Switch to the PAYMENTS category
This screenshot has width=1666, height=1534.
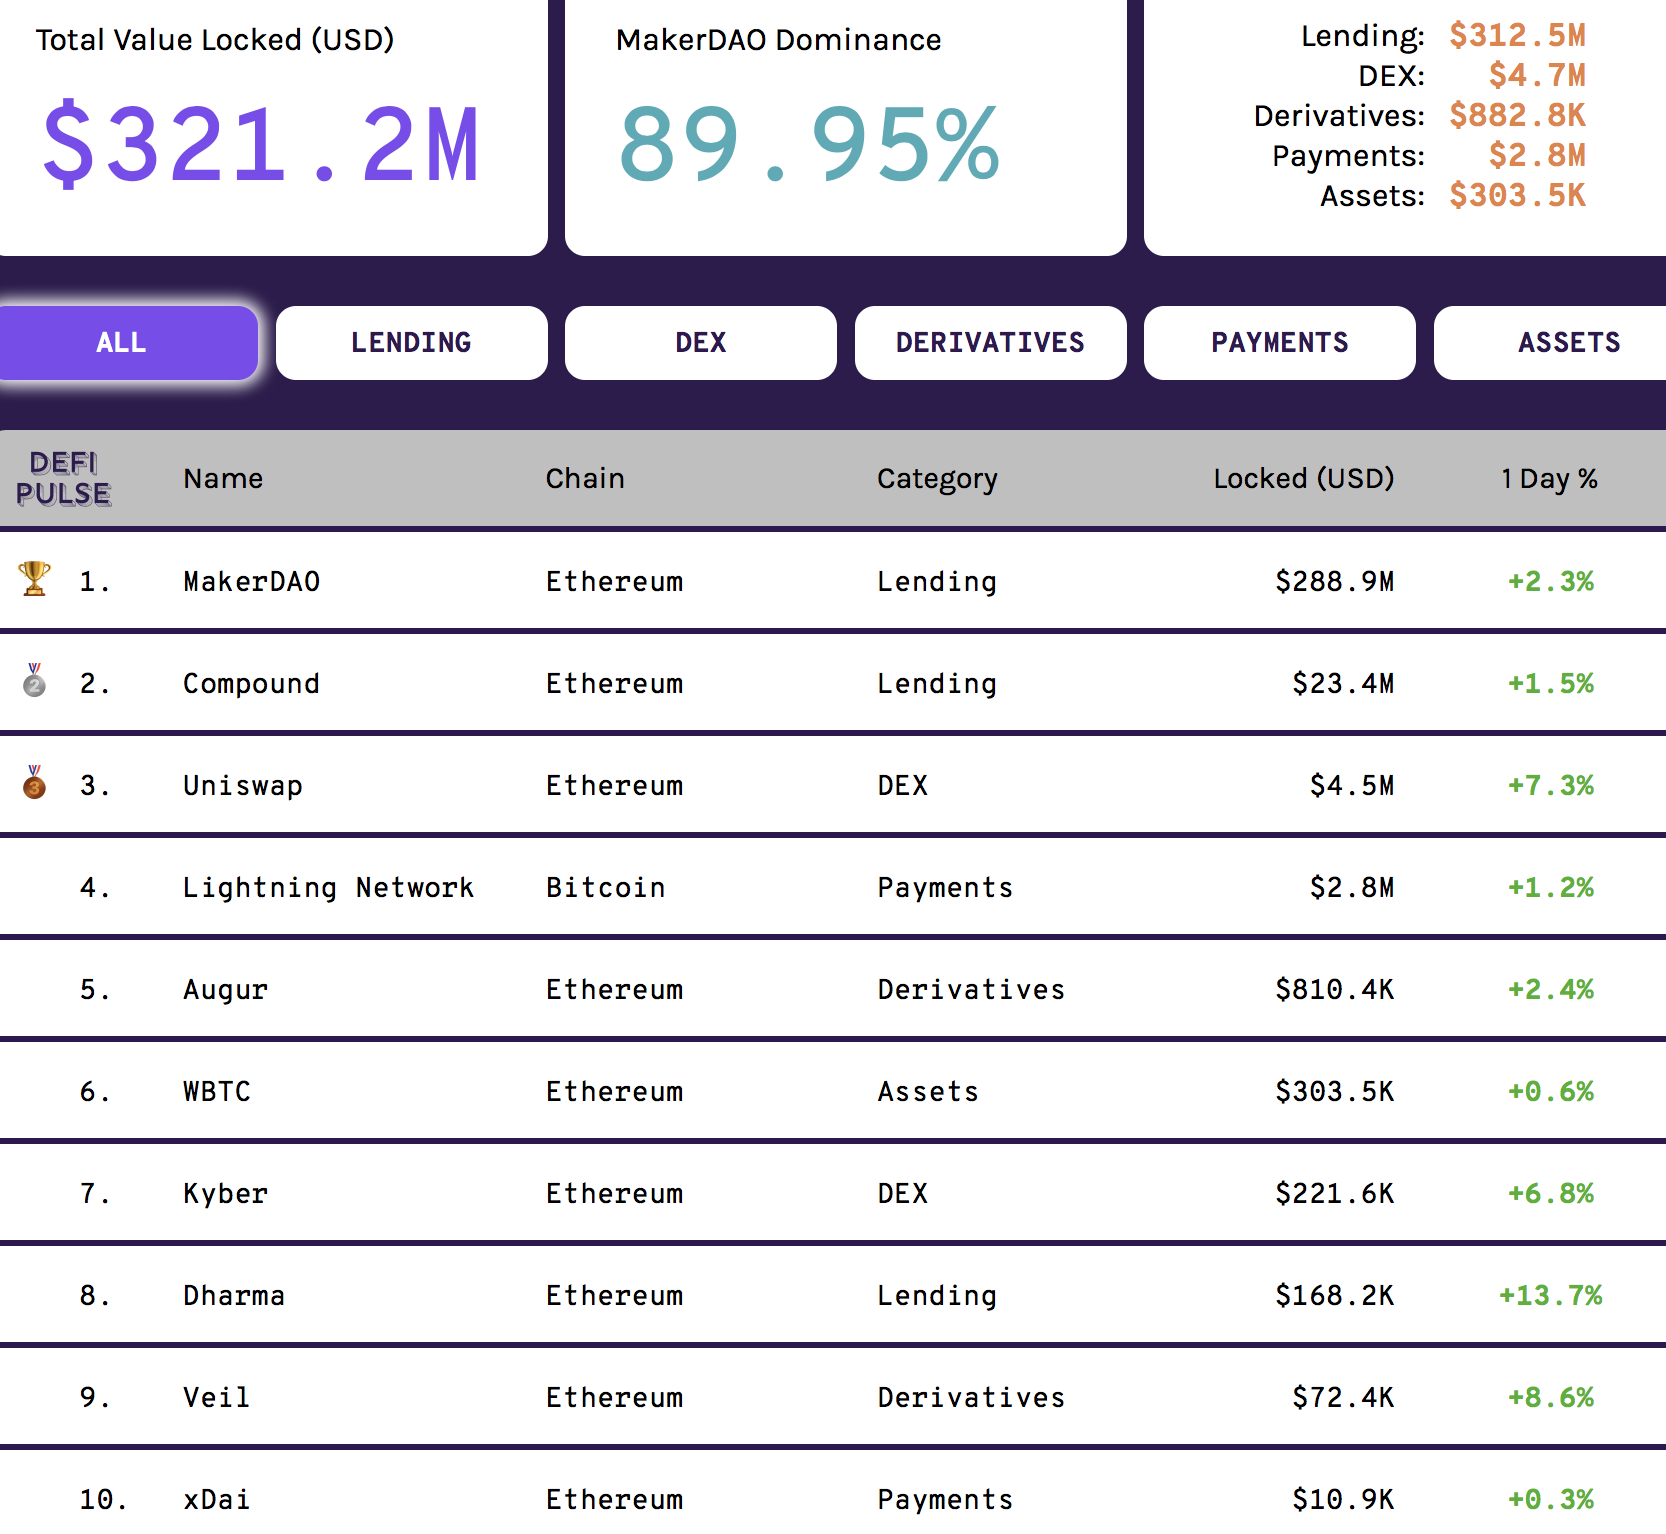(1279, 342)
